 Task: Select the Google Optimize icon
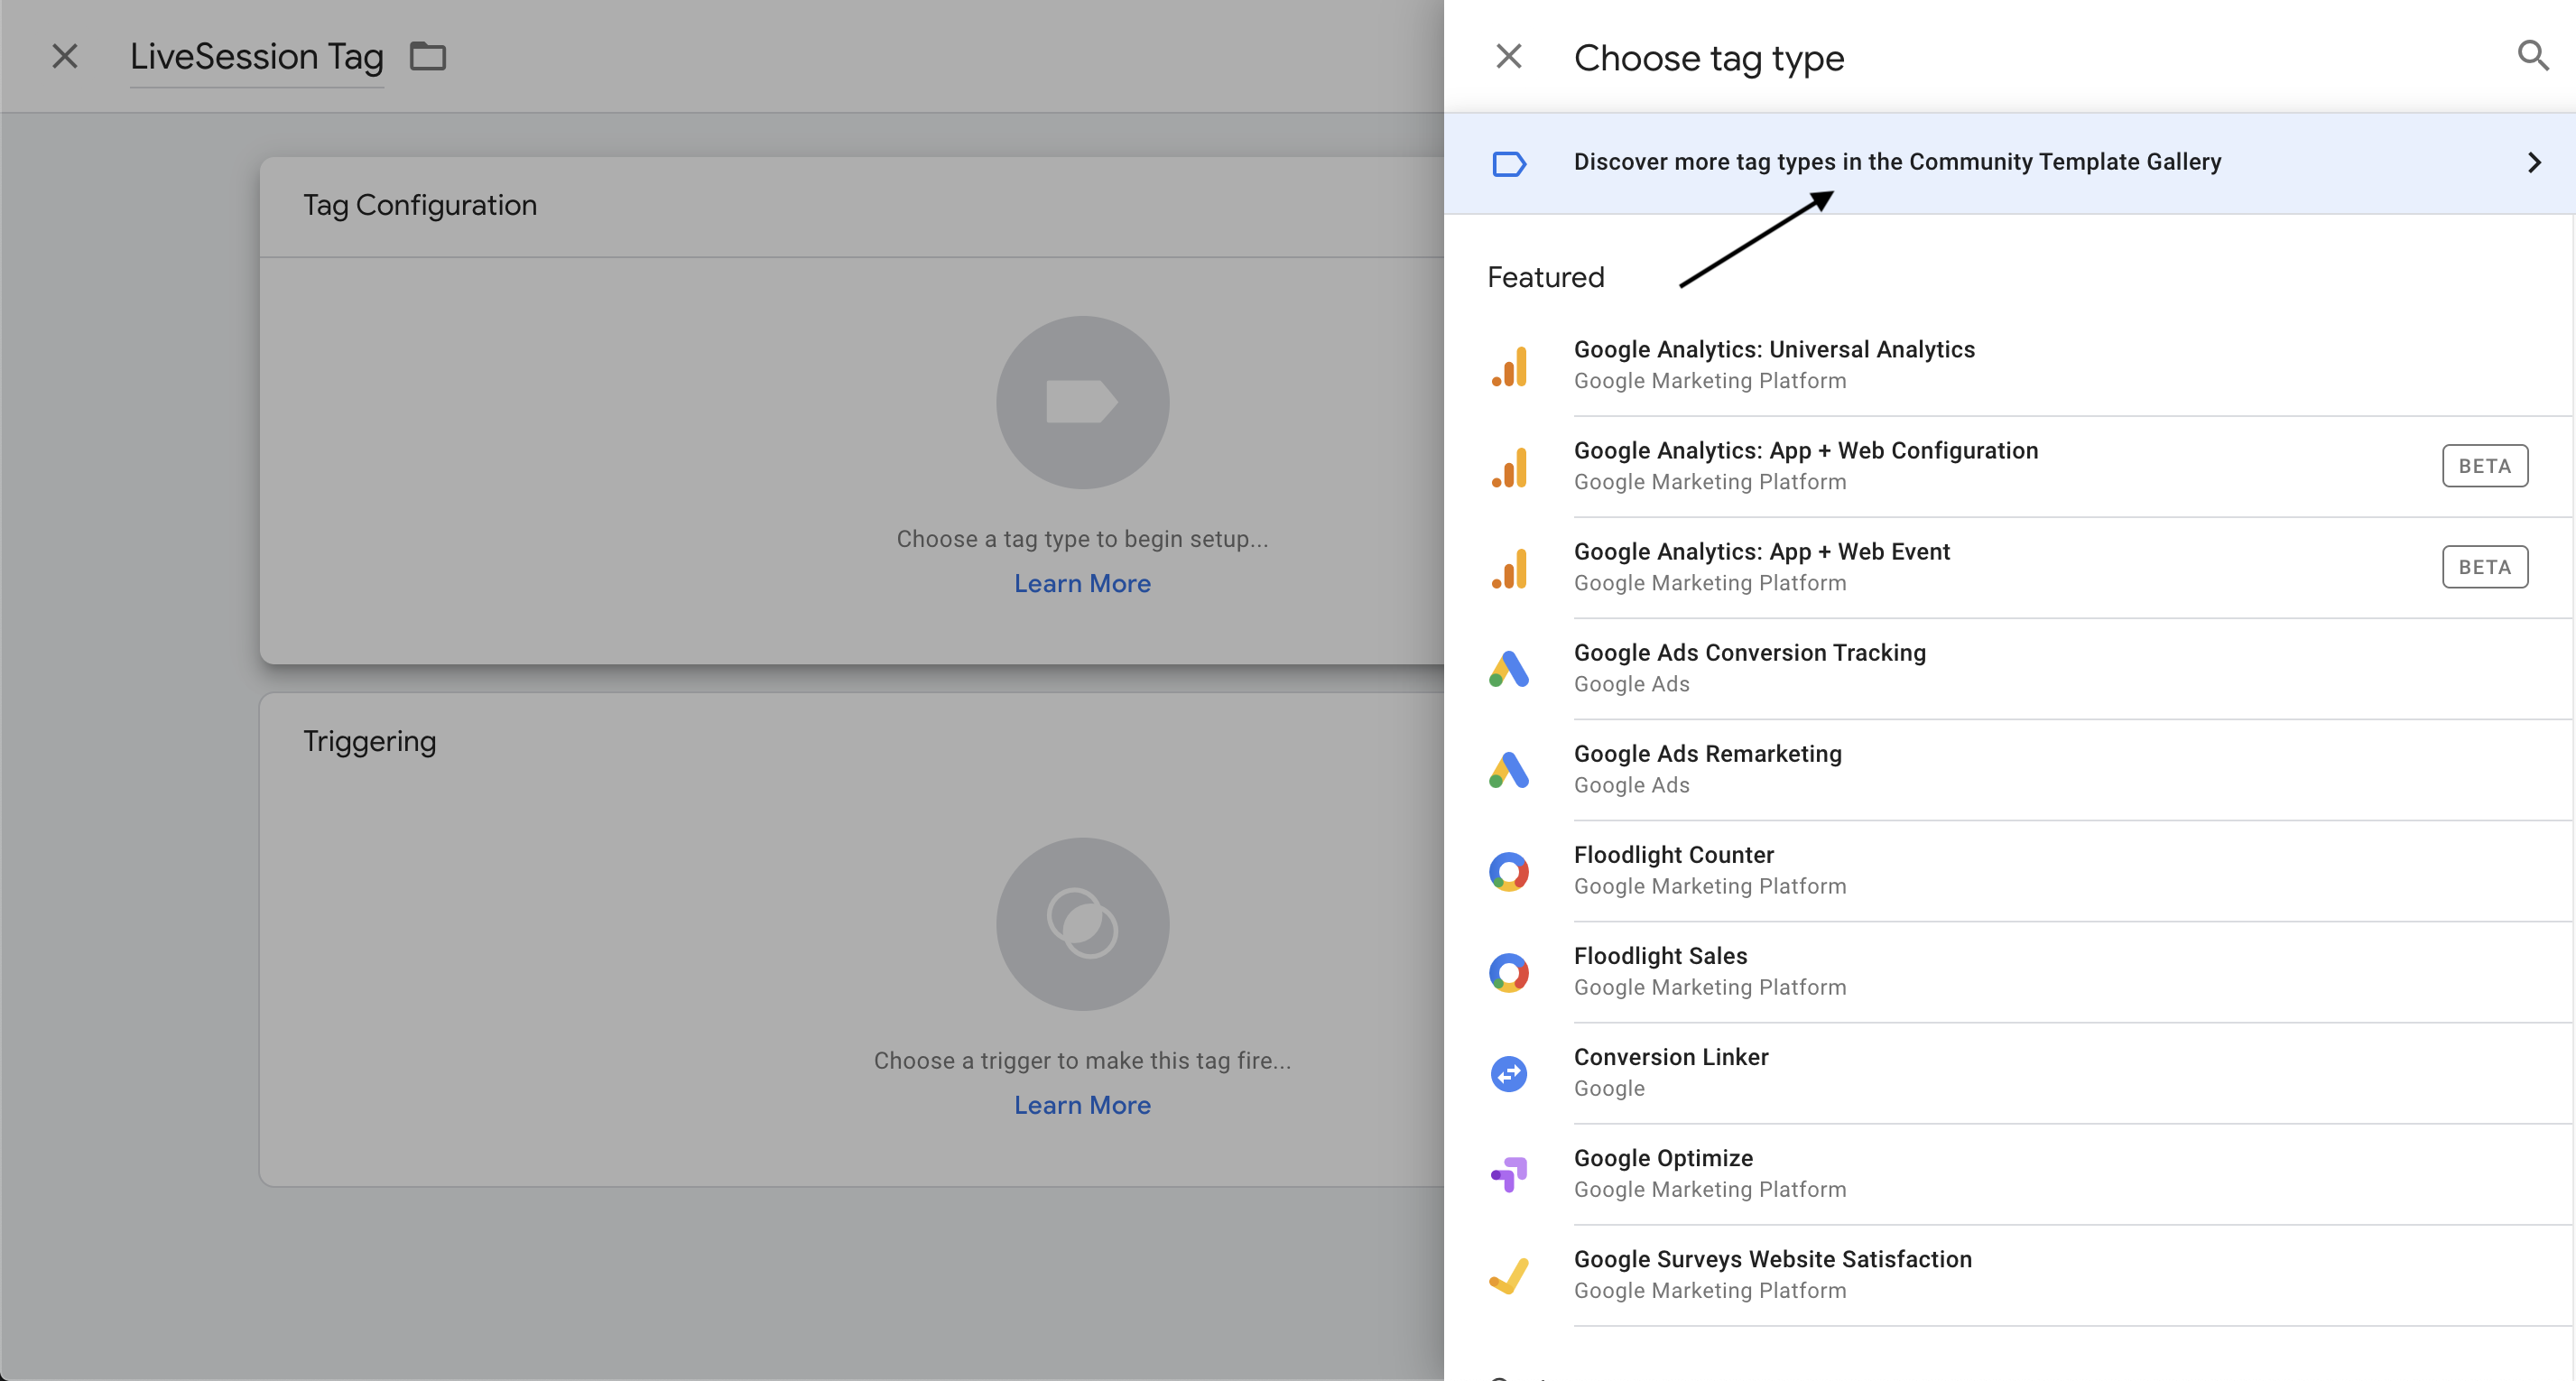(1510, 1173)
